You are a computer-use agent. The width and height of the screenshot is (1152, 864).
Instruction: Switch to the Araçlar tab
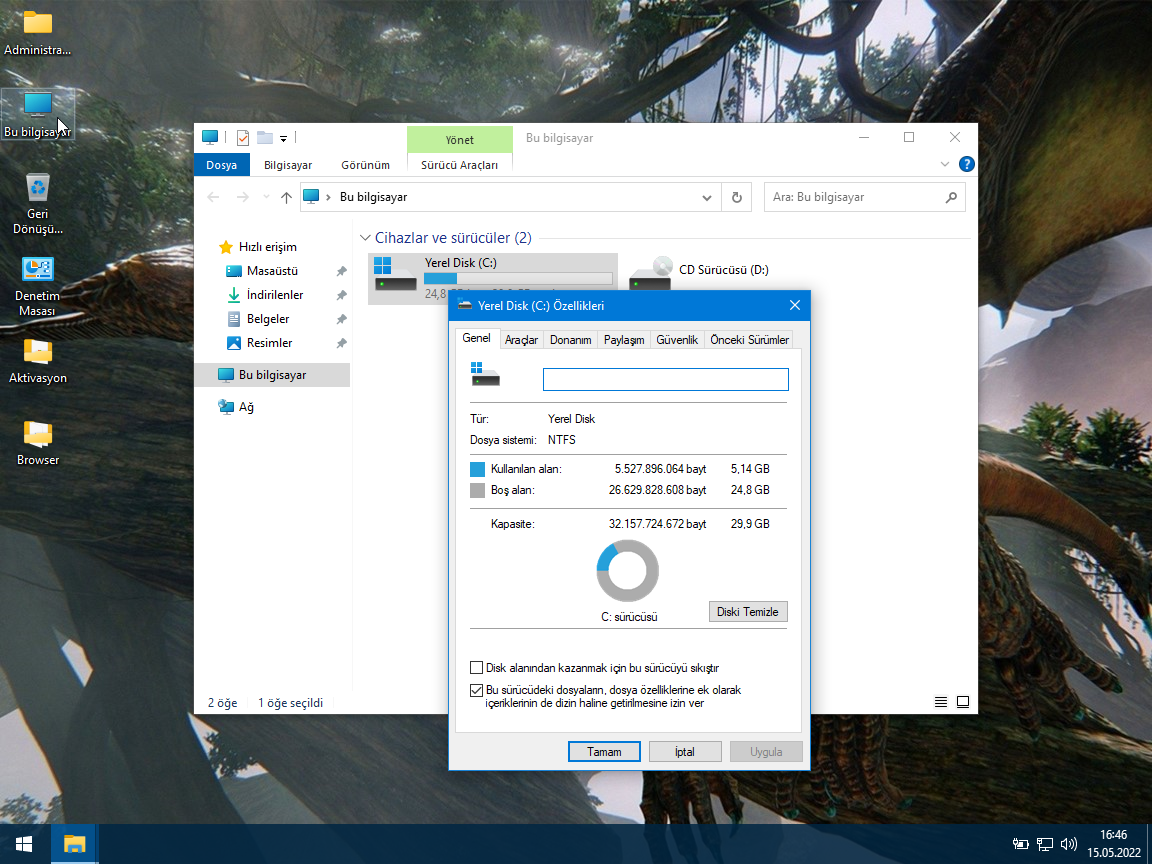tap(521, 340)
